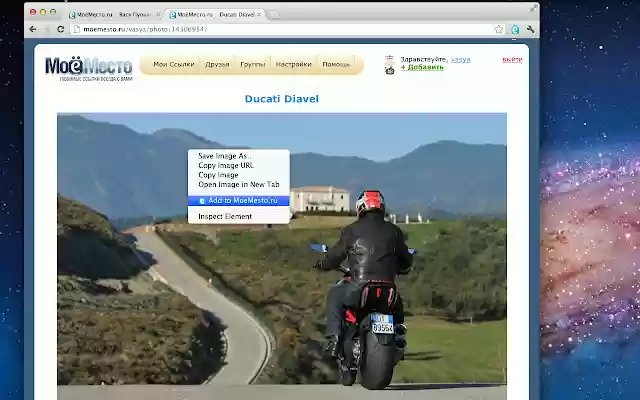Click the user avatar icon in the header
This screenshot has width=640, height=400.
tap(390, 64)
